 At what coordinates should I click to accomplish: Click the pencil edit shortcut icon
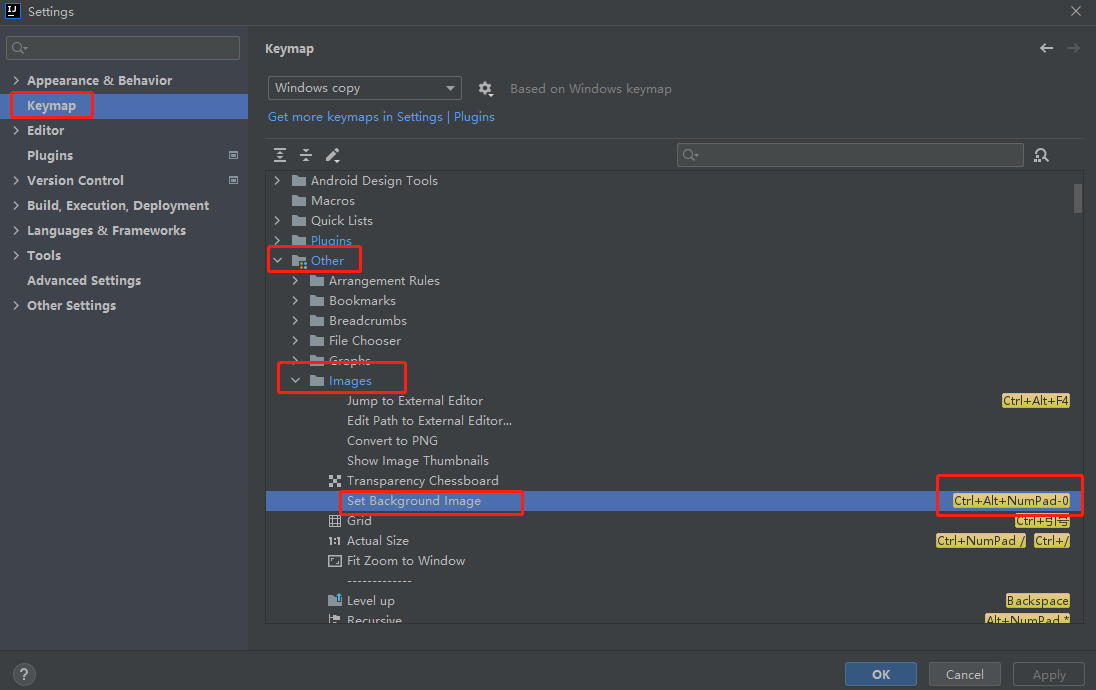point(333,155)
